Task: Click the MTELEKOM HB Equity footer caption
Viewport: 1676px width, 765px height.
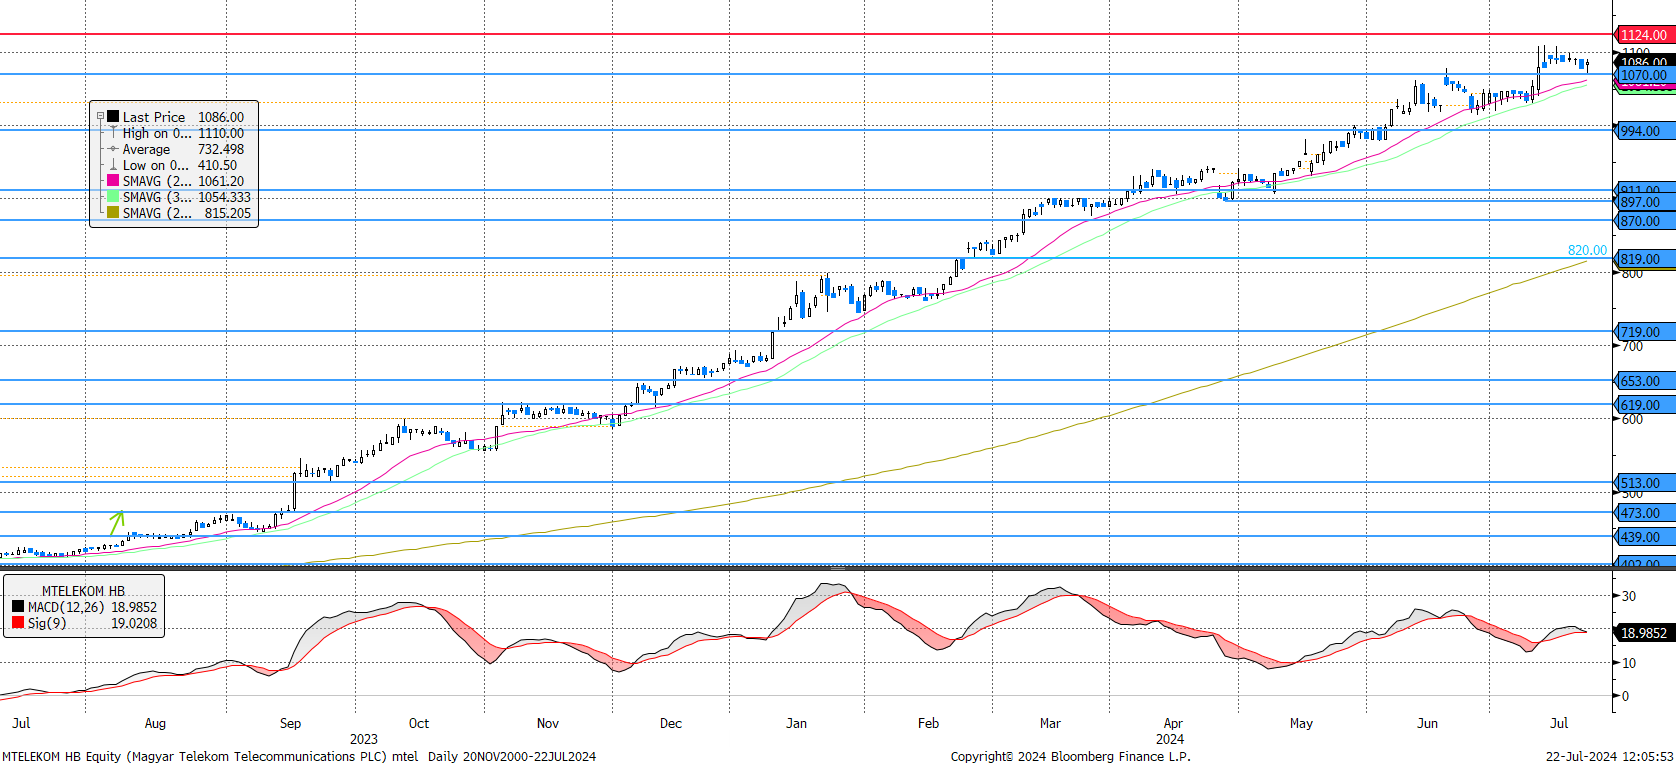Action: (299, 756)
